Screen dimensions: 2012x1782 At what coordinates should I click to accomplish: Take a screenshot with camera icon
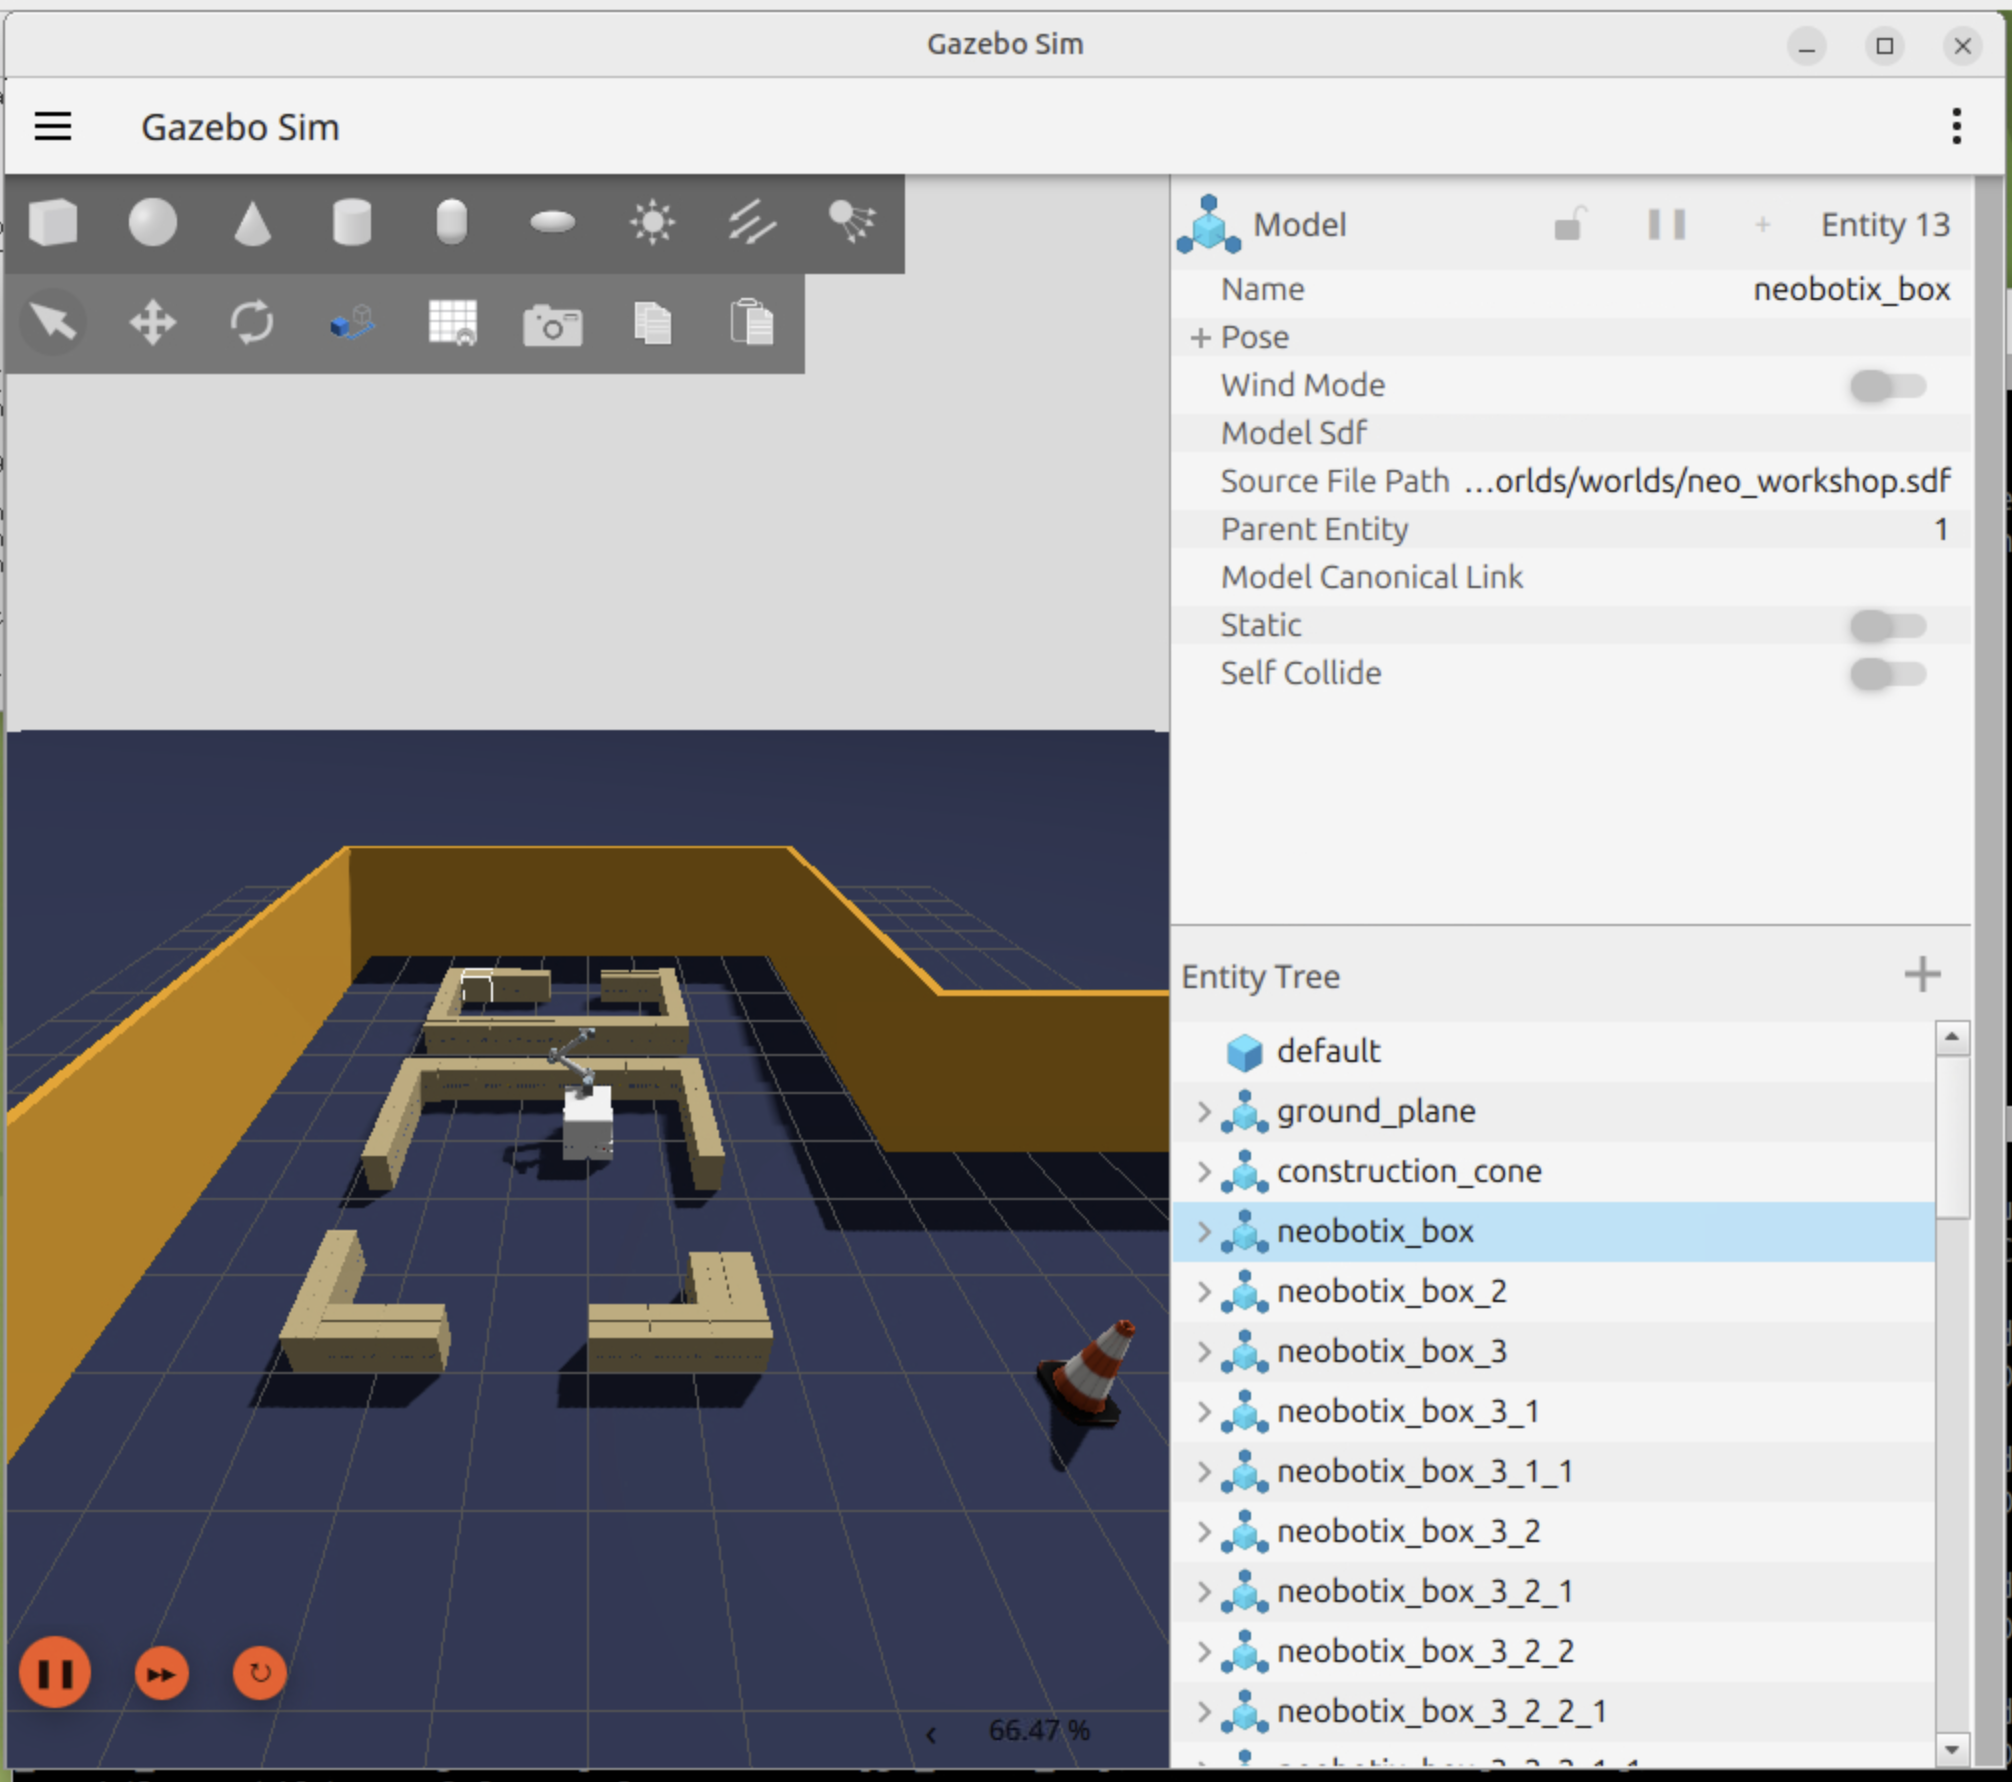click(552, 325)
